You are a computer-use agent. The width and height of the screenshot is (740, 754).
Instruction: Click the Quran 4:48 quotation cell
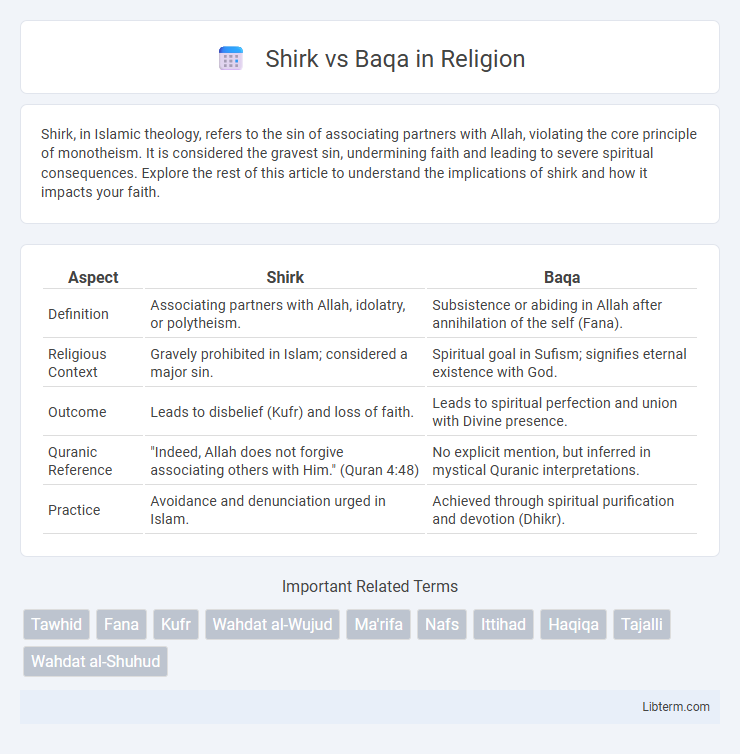click(285, 461)
